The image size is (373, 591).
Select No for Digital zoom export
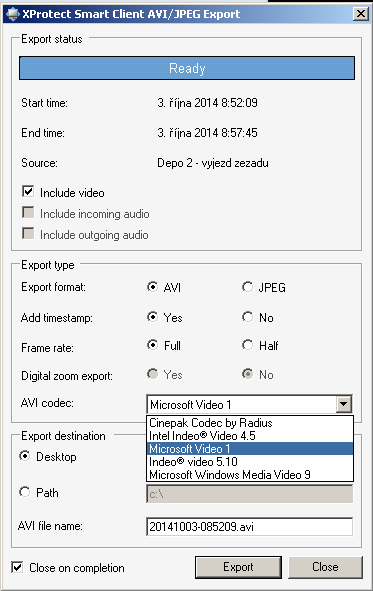[x=248, y=374]
